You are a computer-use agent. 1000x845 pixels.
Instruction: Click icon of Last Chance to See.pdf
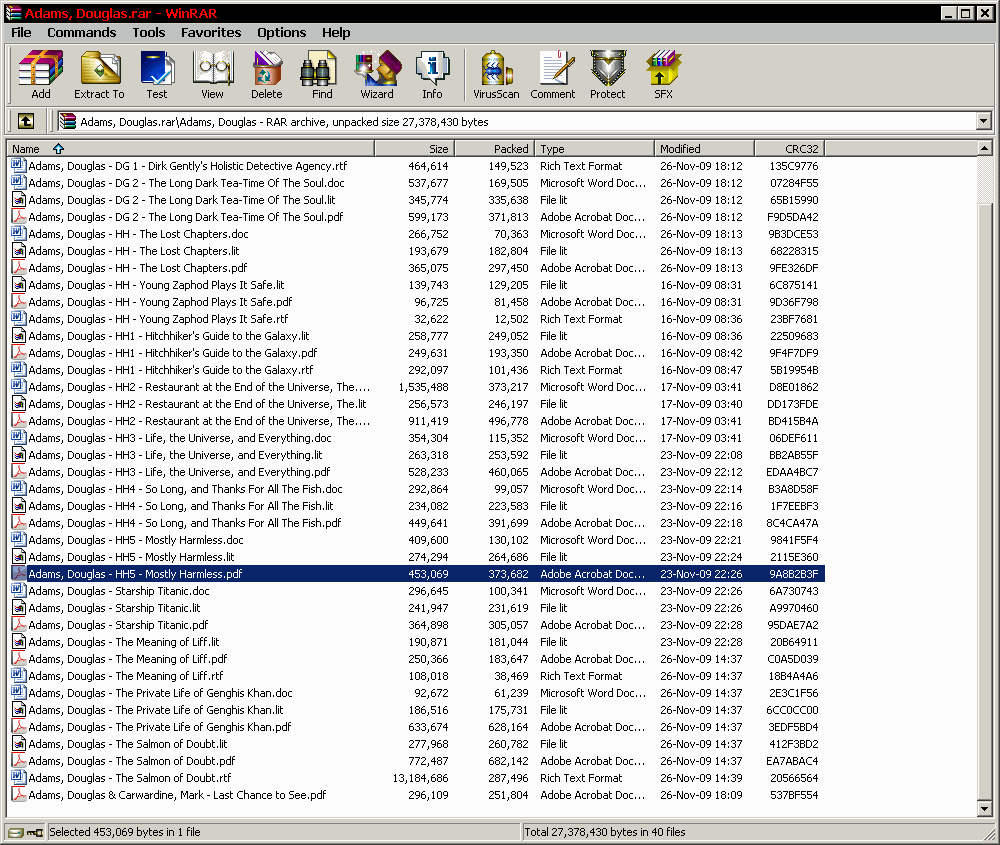coord(19,795)
